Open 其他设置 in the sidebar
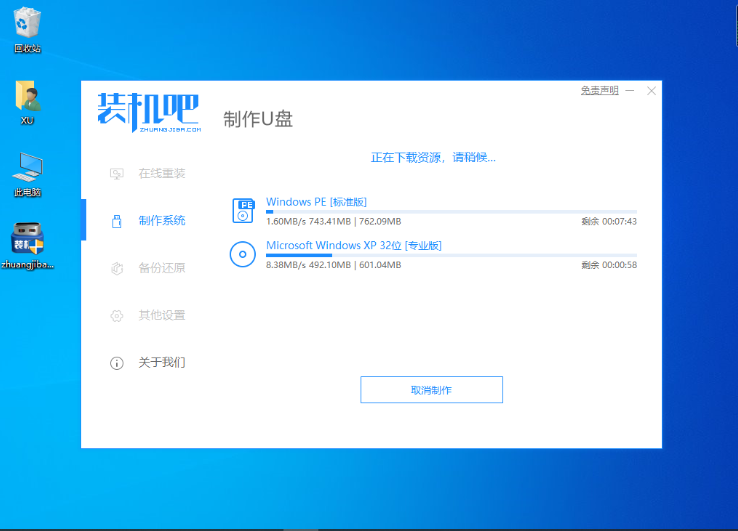The height and width of the screenshot is (531, 738). [161, 315]
